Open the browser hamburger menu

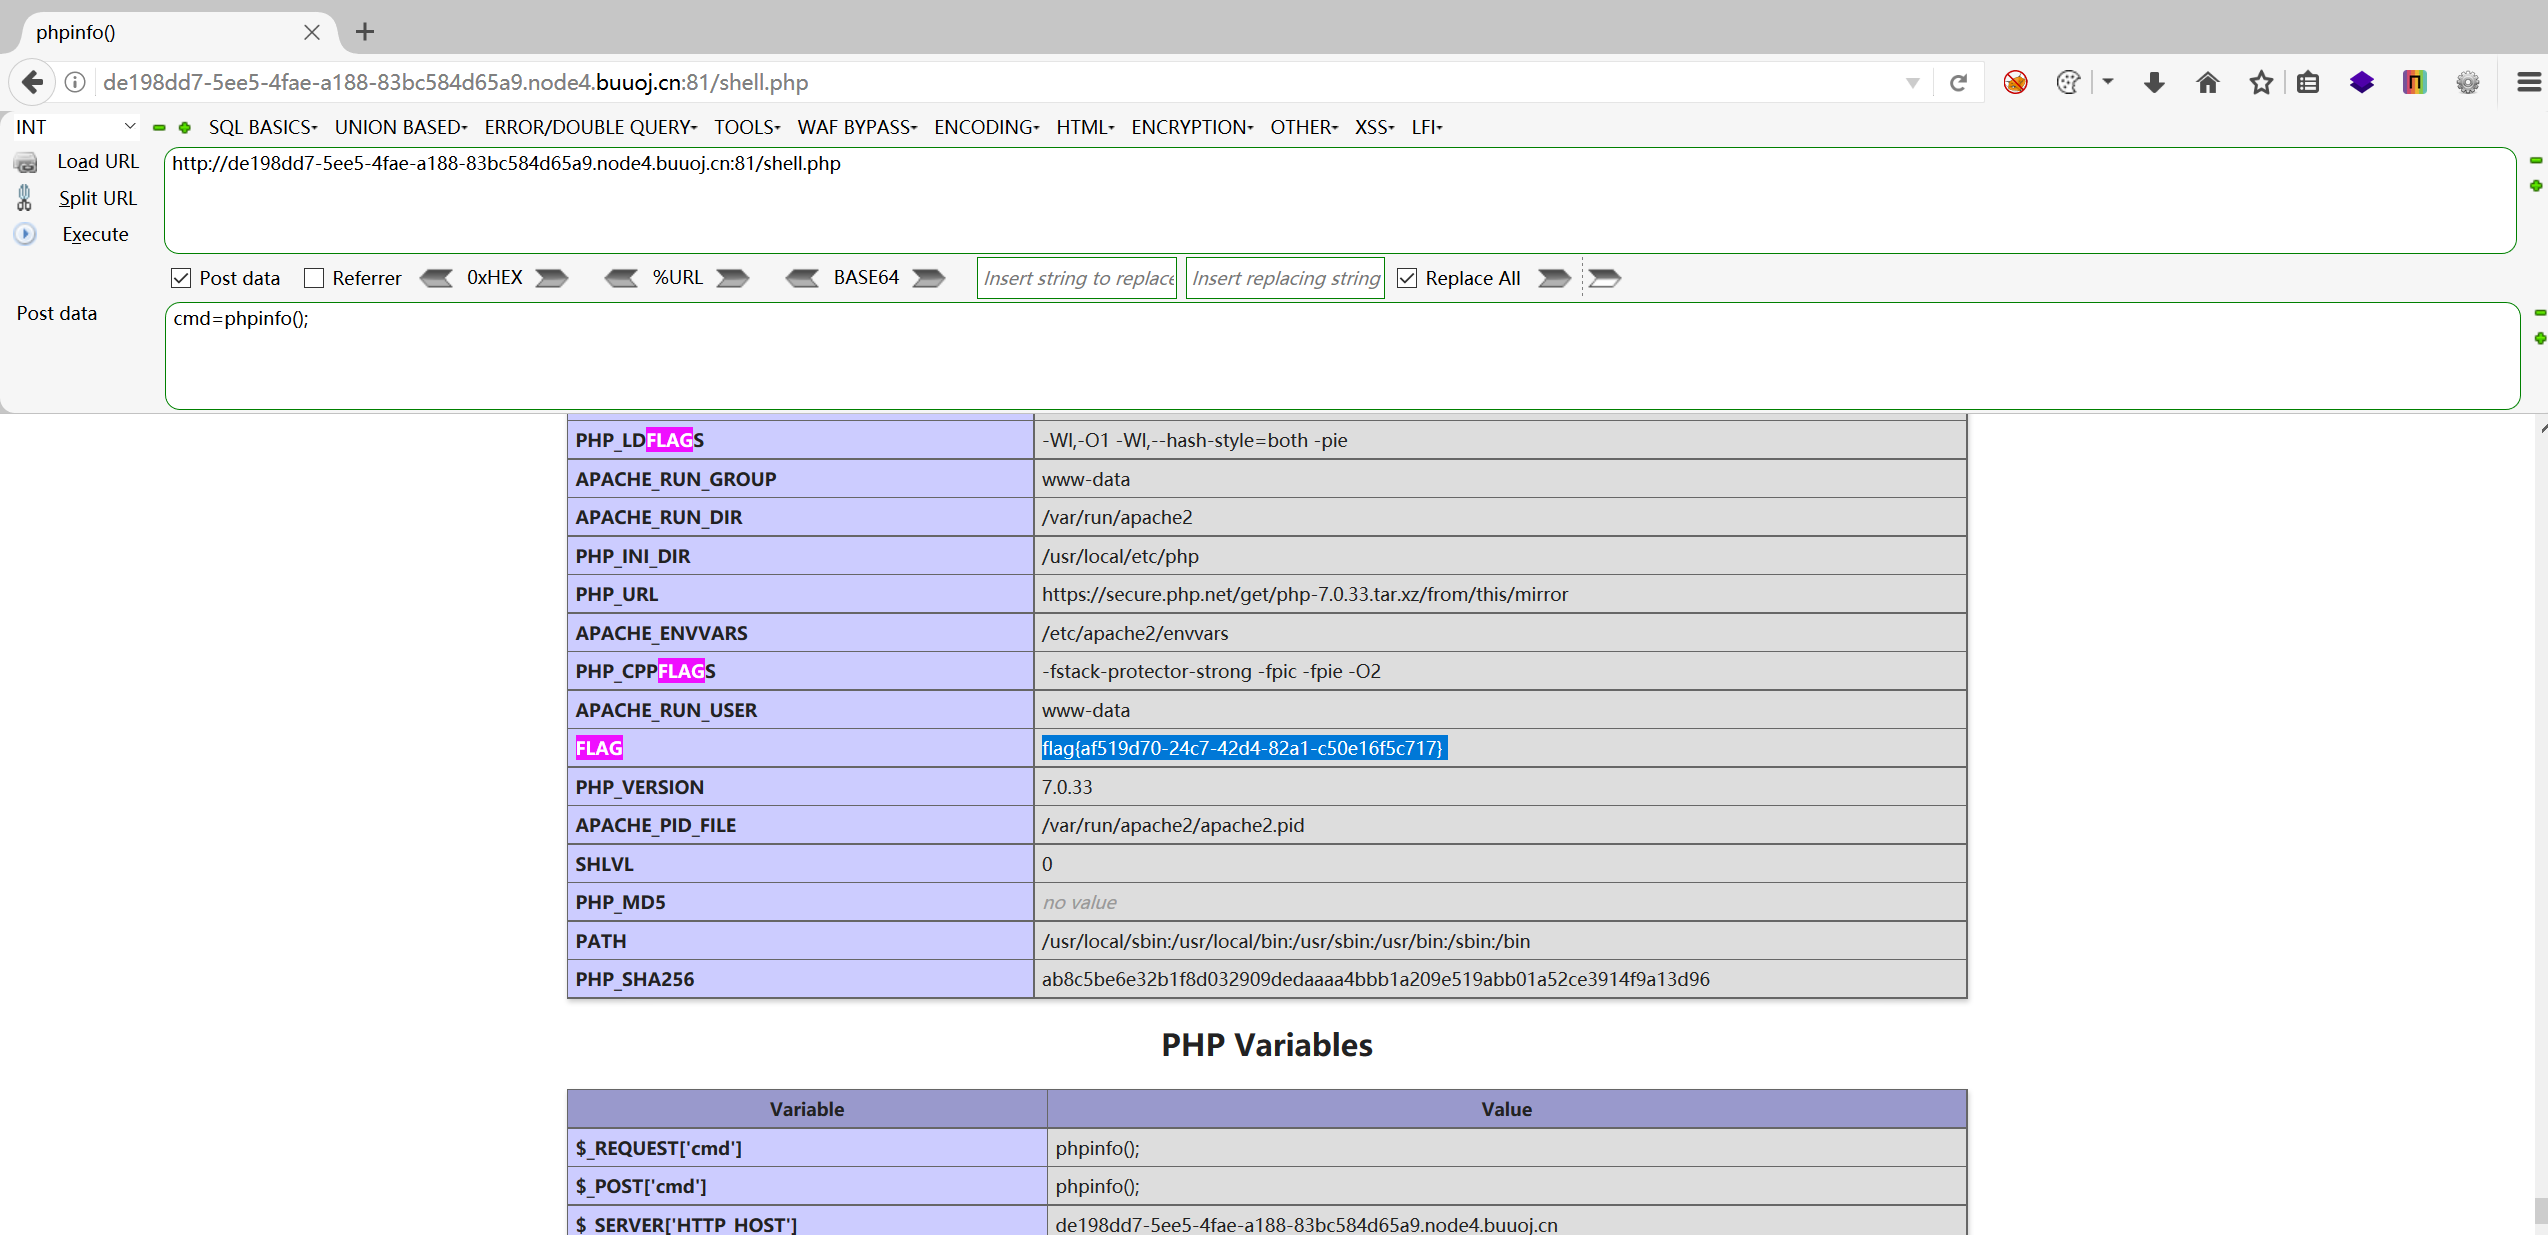pyautogui.click(x=2528, y=82)
